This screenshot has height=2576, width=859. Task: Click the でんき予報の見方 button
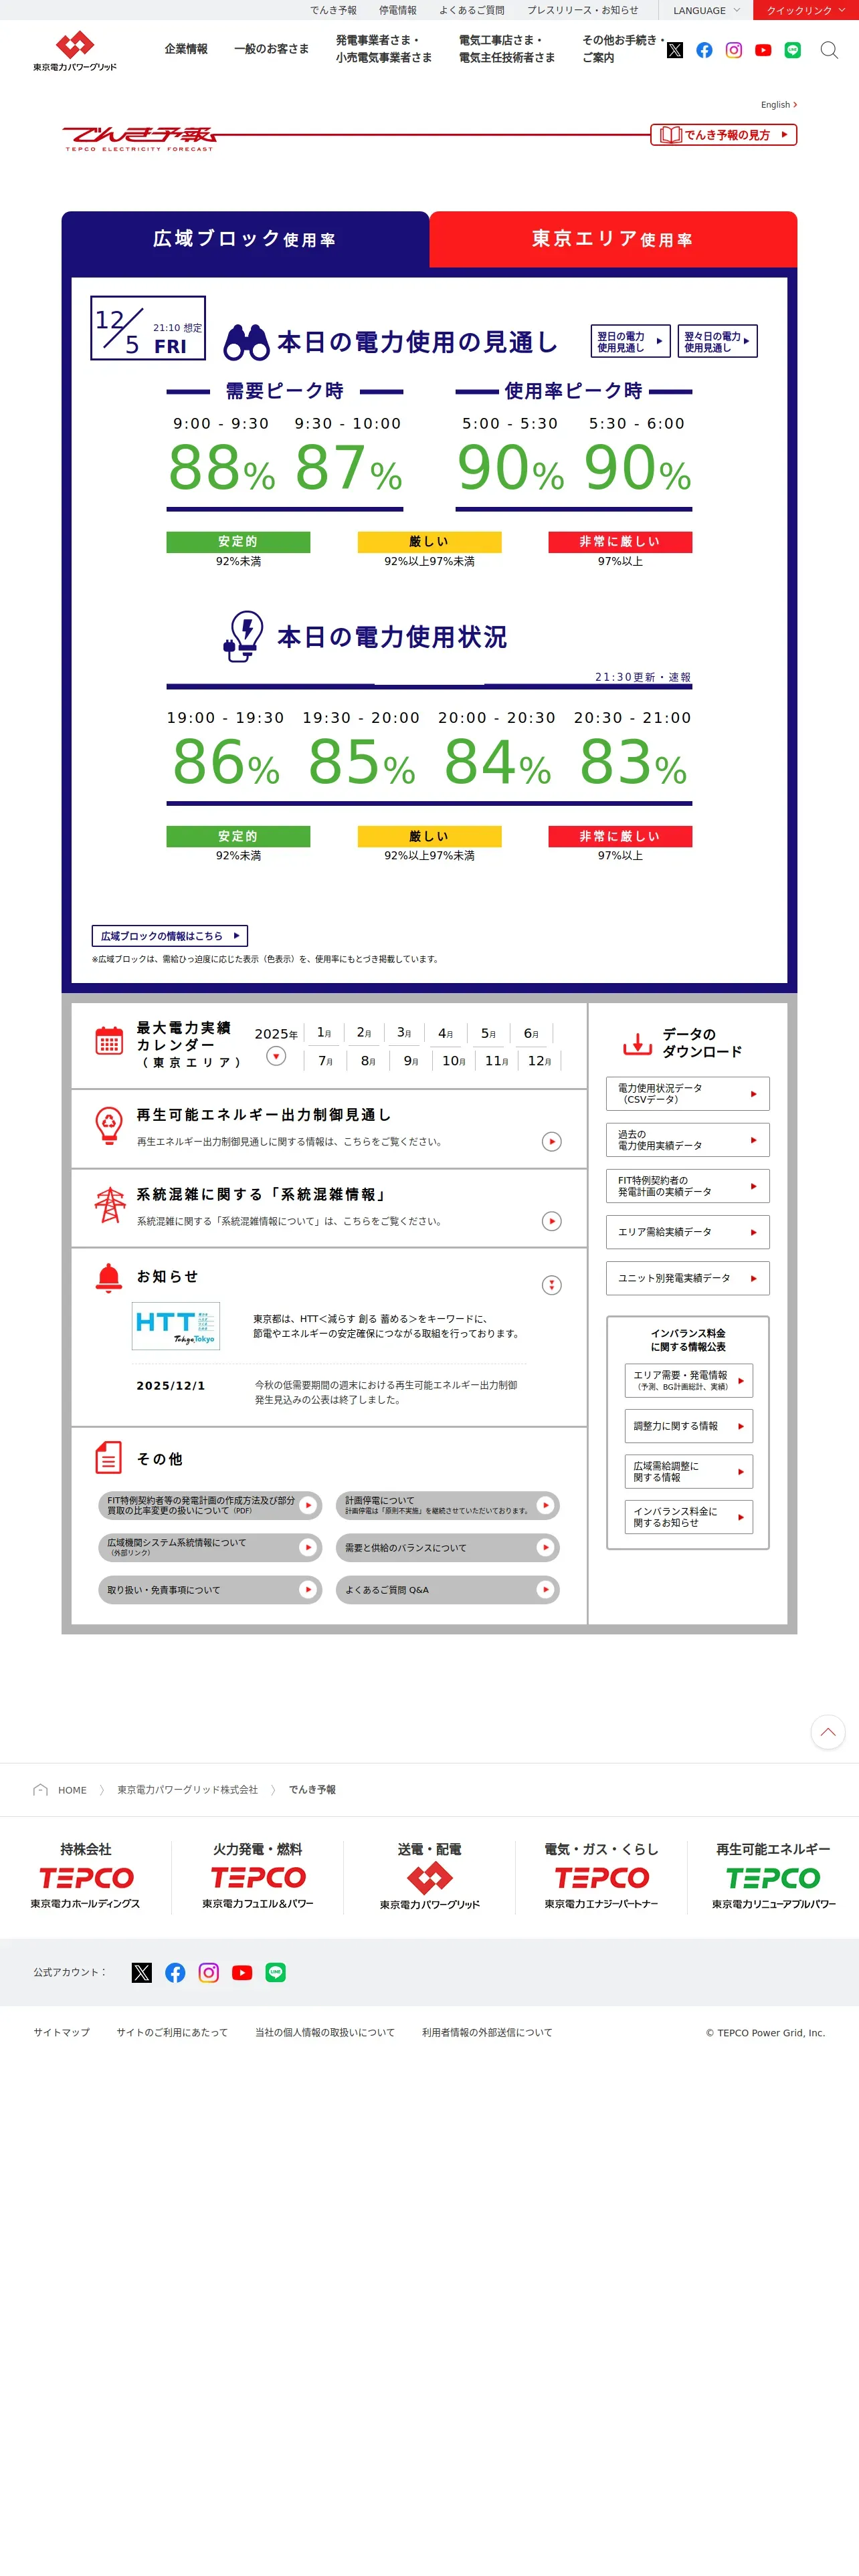pyautogui.click(x=724, y=135)
